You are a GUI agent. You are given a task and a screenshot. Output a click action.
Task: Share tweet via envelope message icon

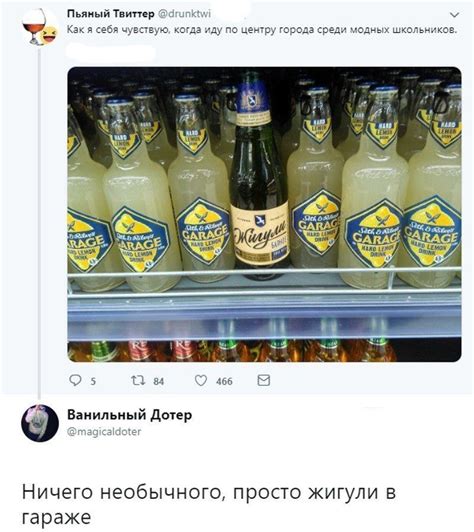[x=264, y=380]
